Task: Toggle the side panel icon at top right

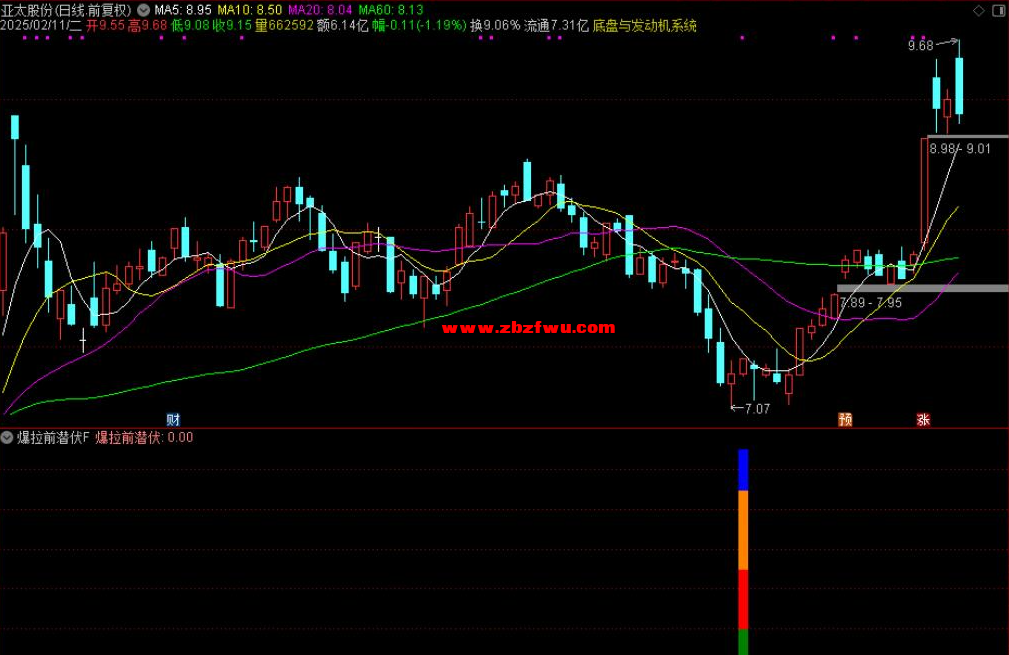Action: (x=1001, y=10)
